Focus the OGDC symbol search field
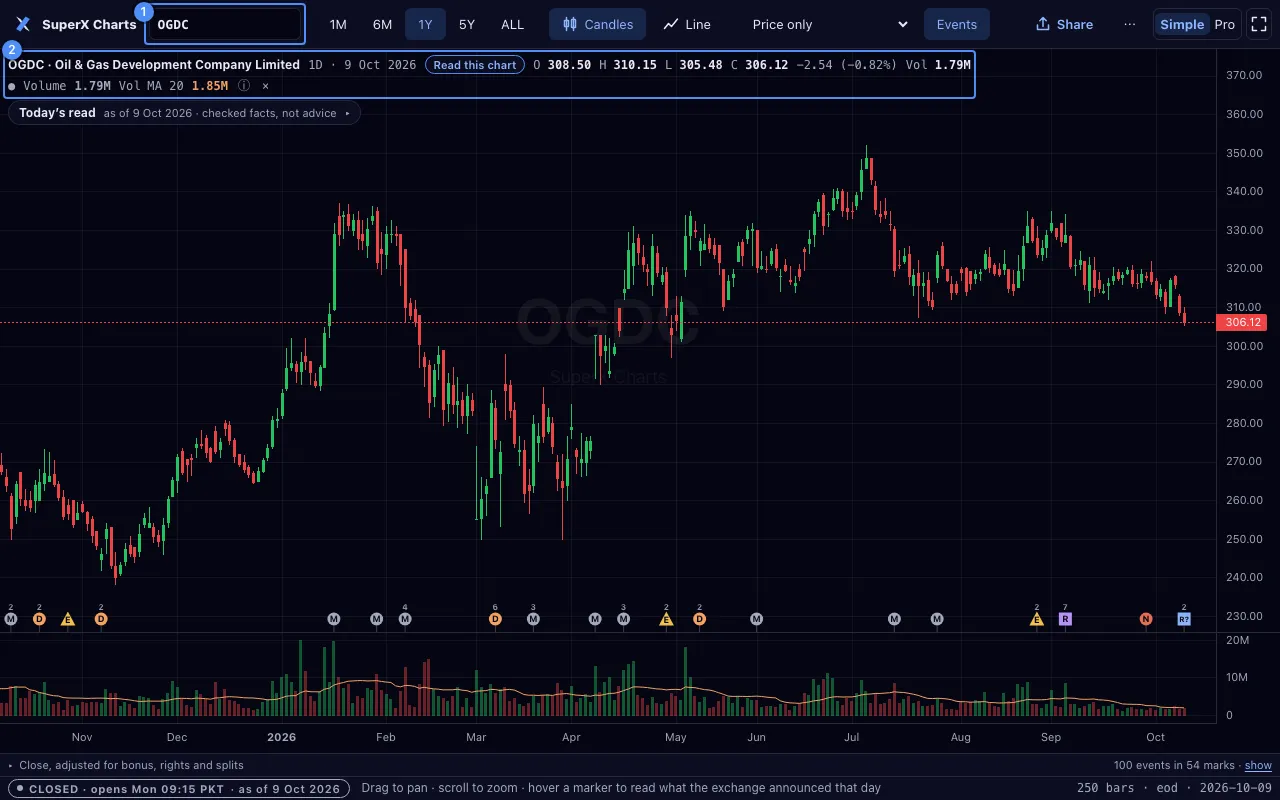This screenshot has height=800, width=1280. click(x=225, y=24)
